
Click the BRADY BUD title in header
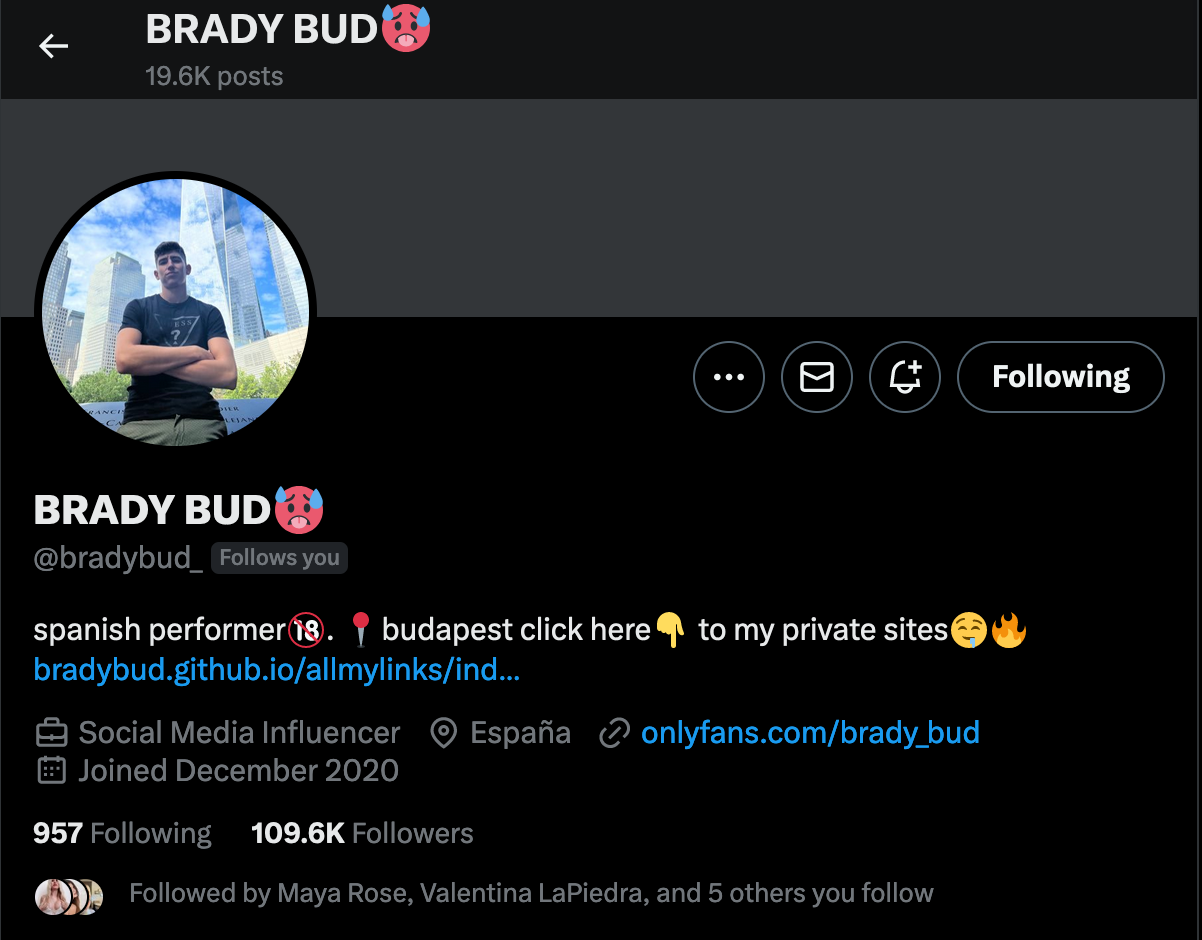(x=262, y=30)
